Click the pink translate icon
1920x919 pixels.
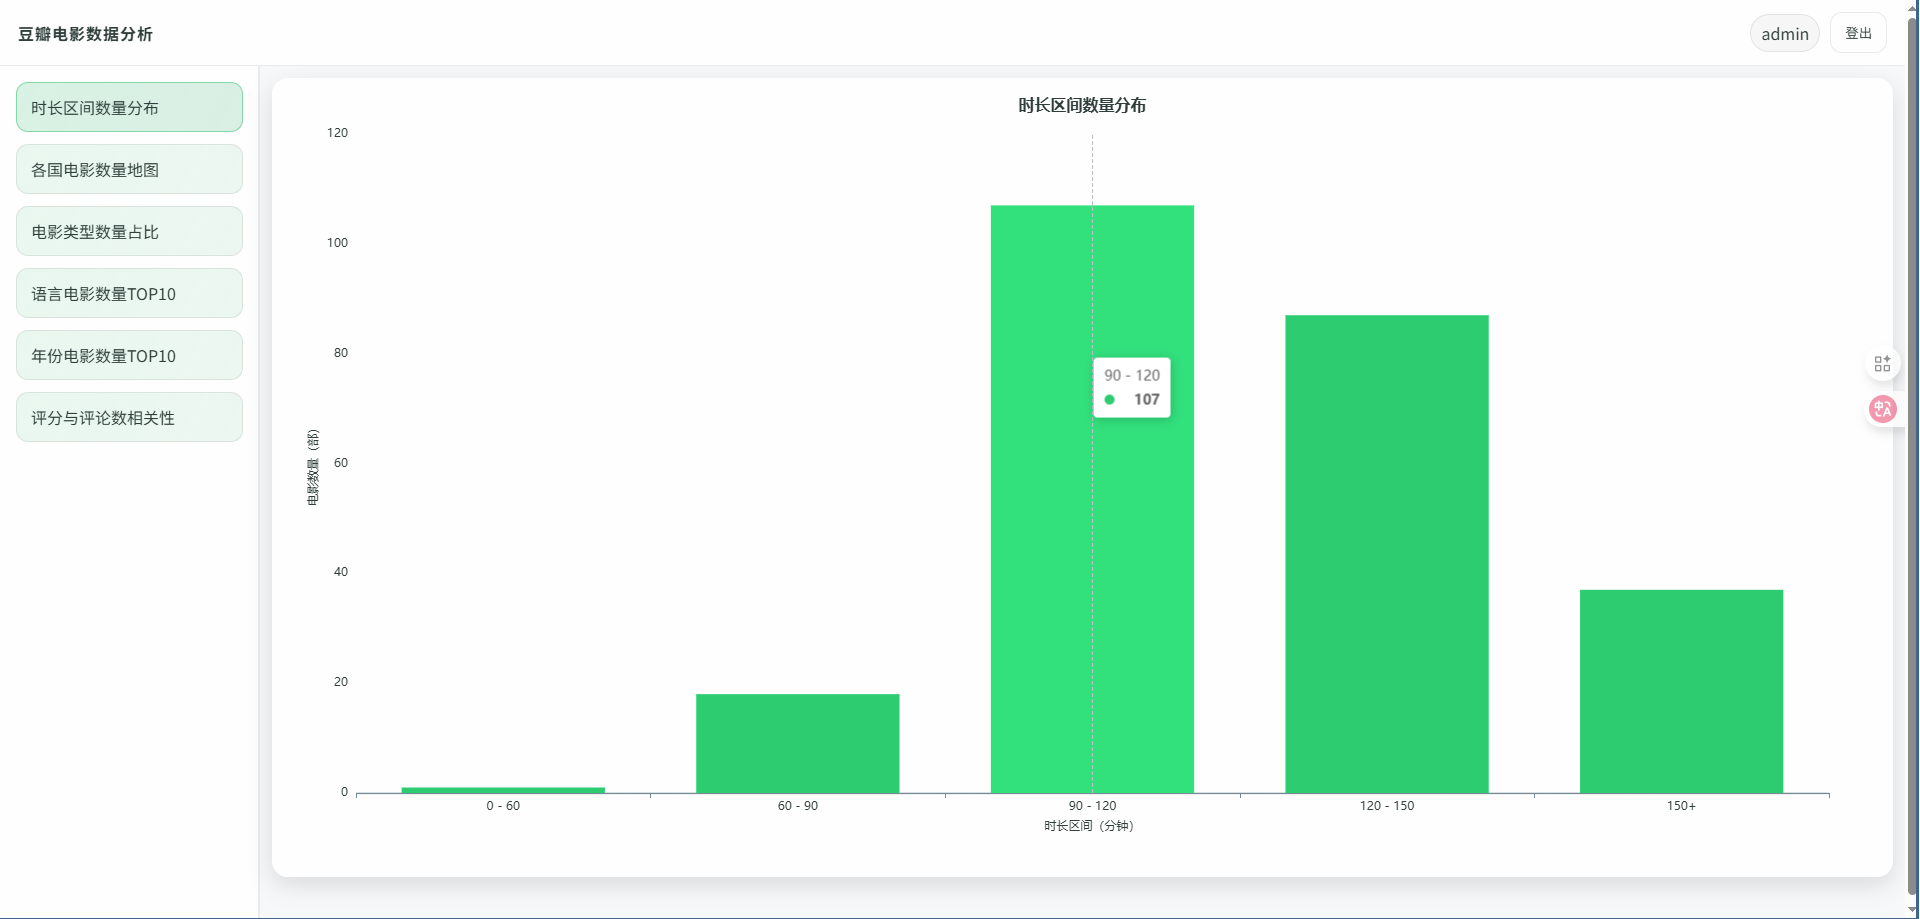[x=1882, y=409]
